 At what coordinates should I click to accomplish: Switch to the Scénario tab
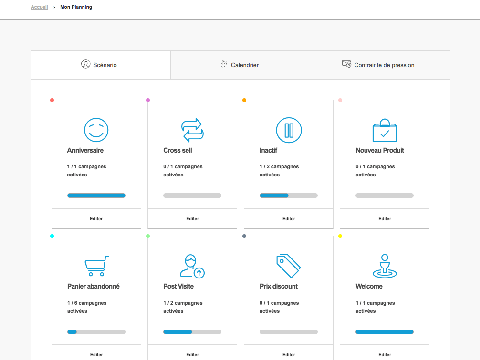tap(101, 65)
